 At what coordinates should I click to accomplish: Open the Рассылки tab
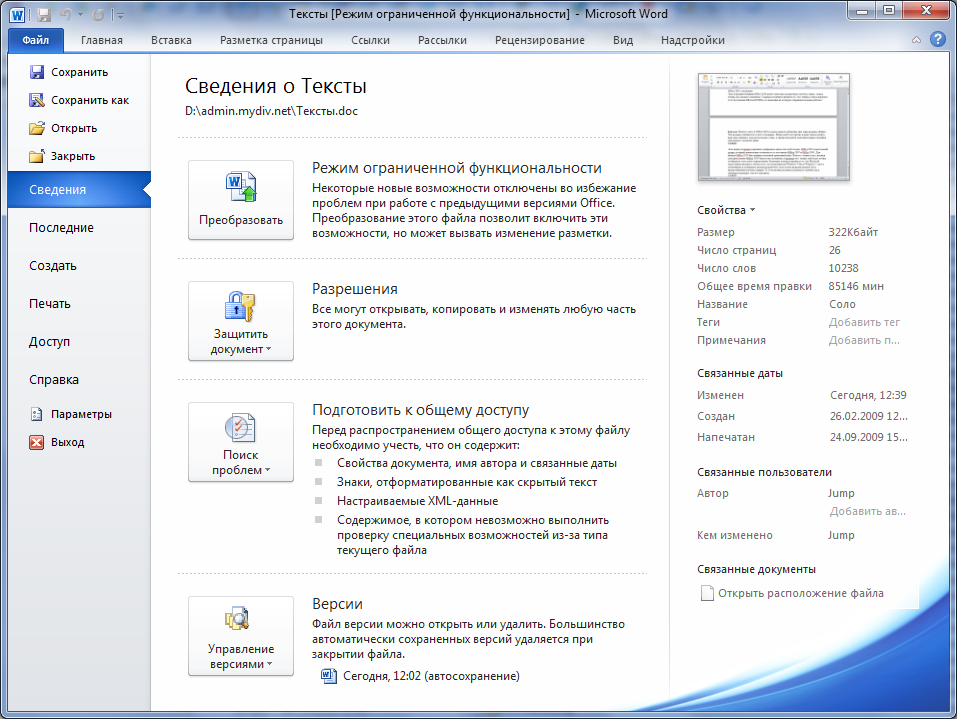tap(442, 40)
